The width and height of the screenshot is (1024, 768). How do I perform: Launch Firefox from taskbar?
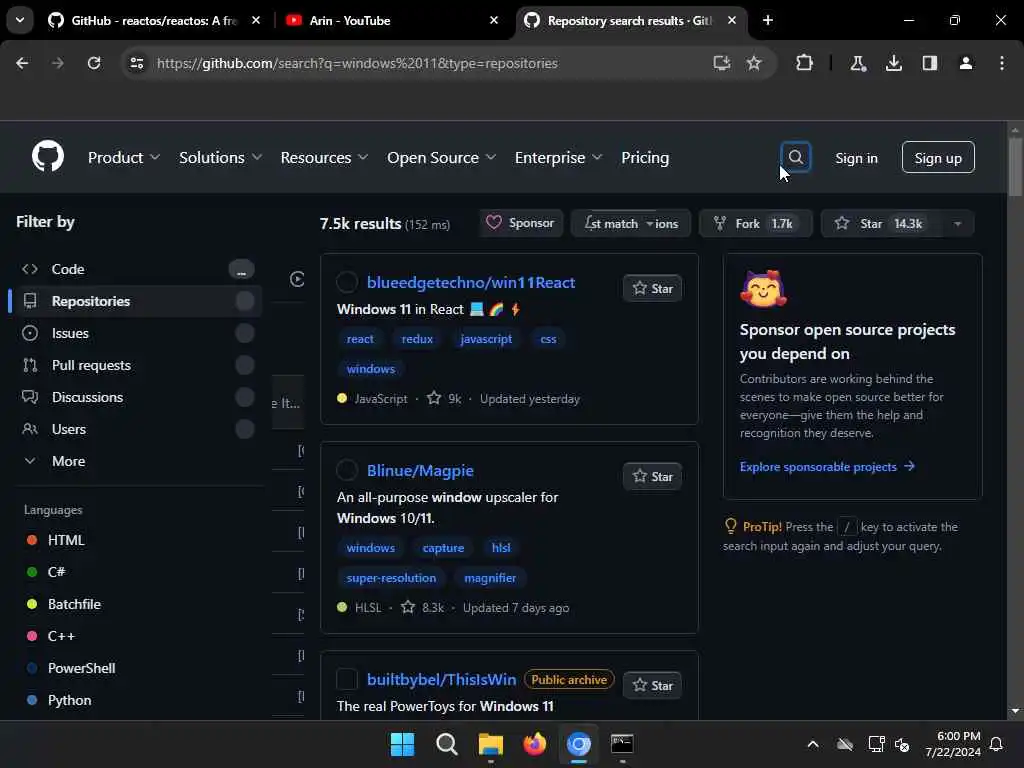click(534, 744)
